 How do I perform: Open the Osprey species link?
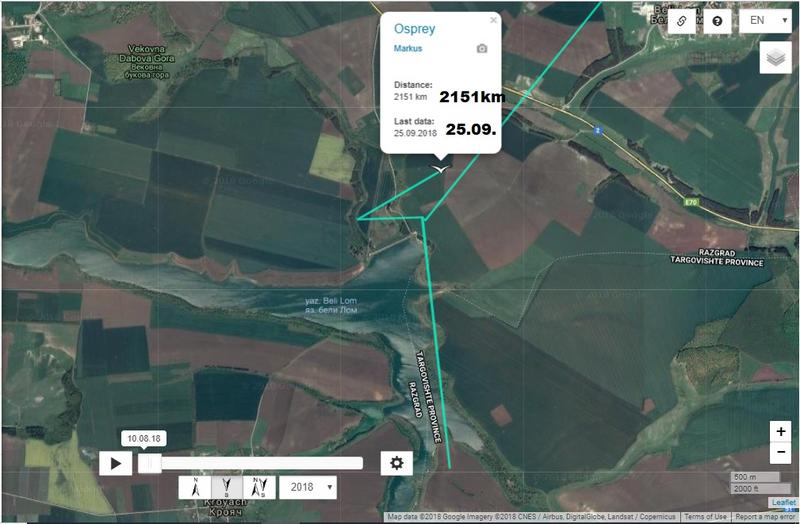(414, 29)
